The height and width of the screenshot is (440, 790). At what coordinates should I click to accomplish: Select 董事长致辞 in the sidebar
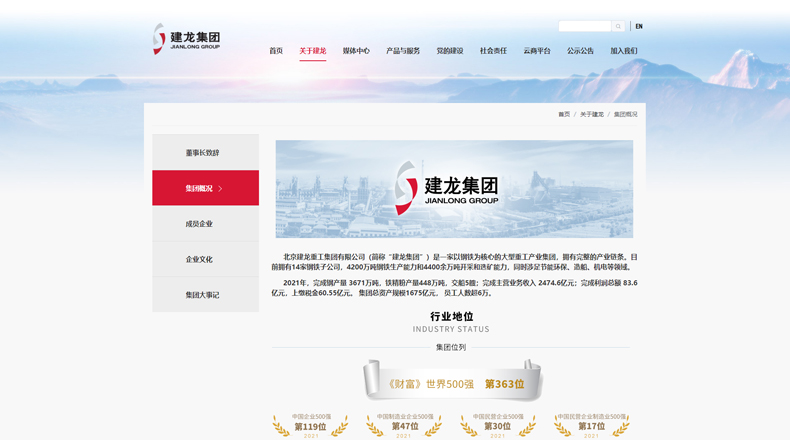tap(206, 152)
